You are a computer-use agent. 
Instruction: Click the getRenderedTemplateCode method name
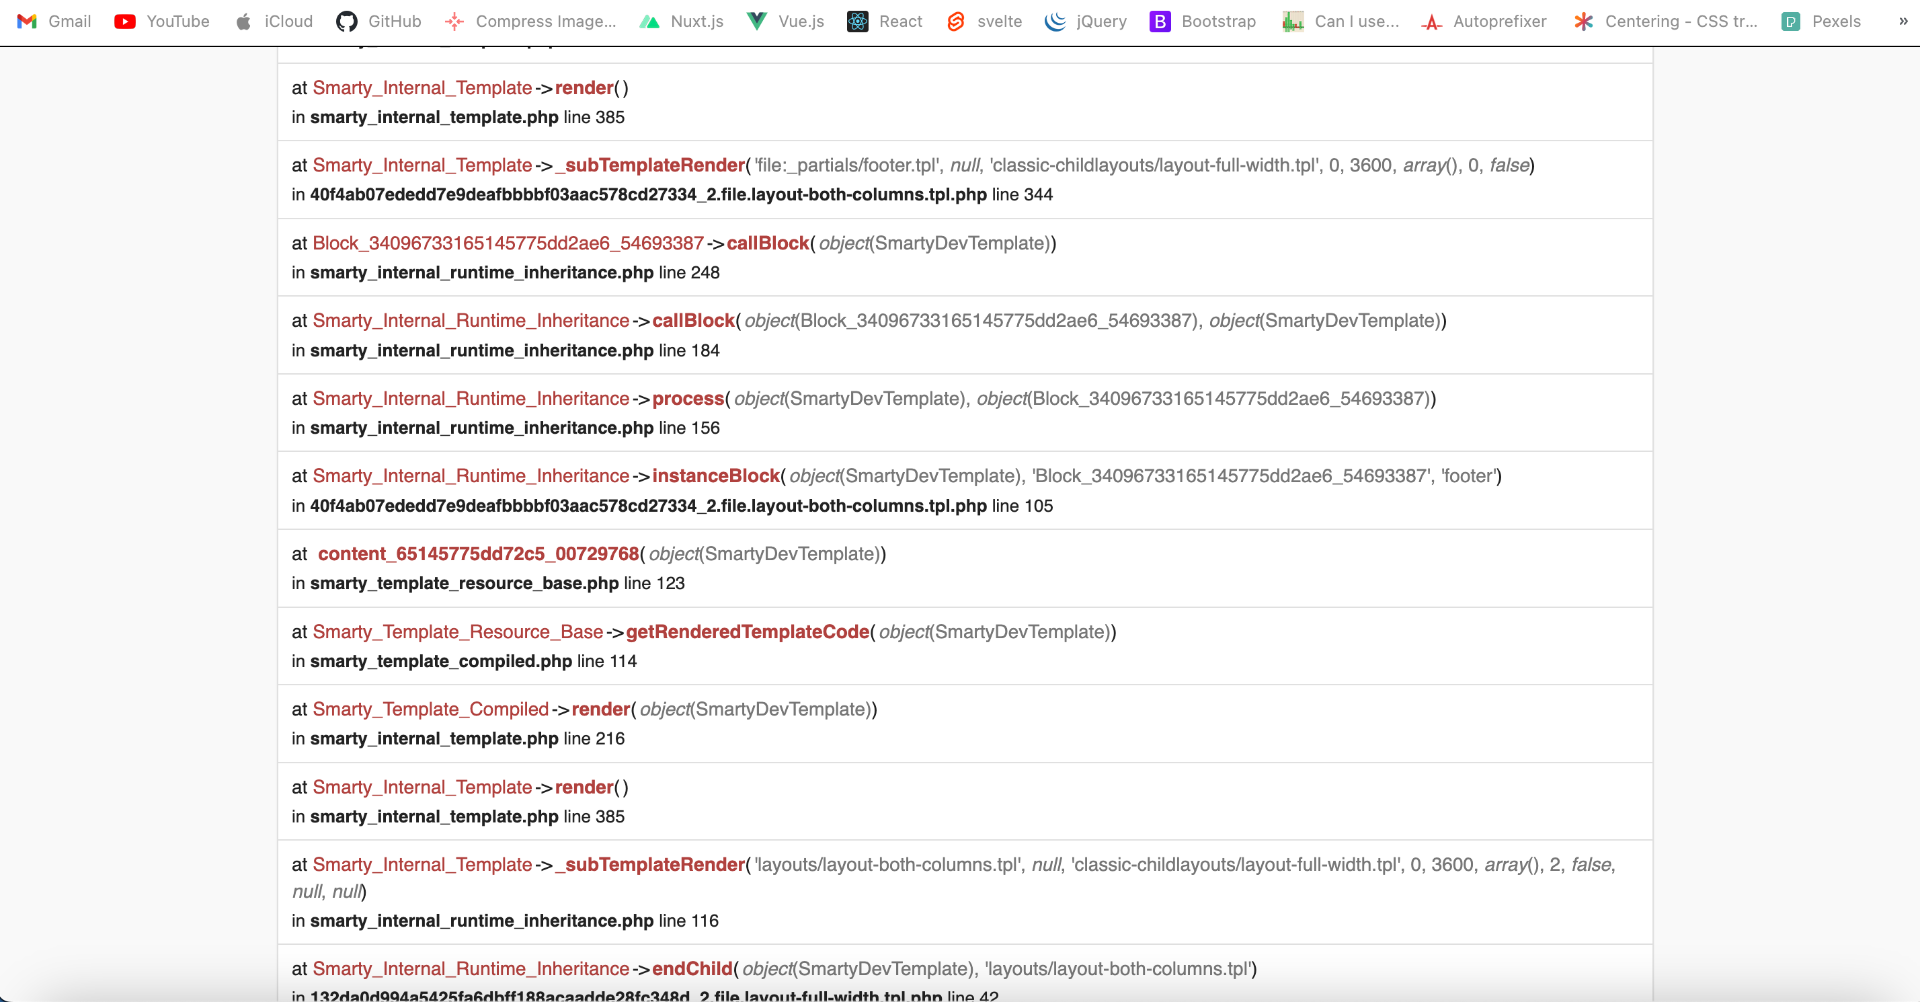point(748,632)
